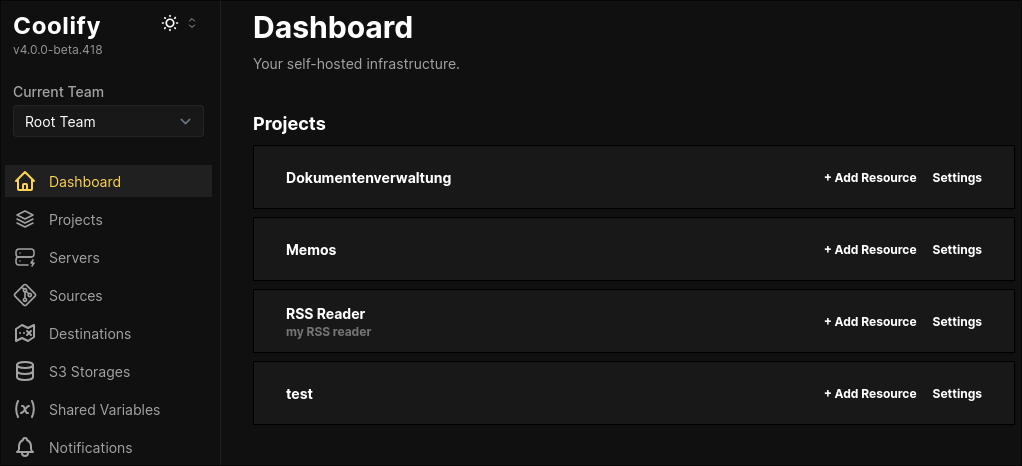Screen dimensions: 1022x466
Task: Click the Notifications bell icon
Action: pos(25,448)
